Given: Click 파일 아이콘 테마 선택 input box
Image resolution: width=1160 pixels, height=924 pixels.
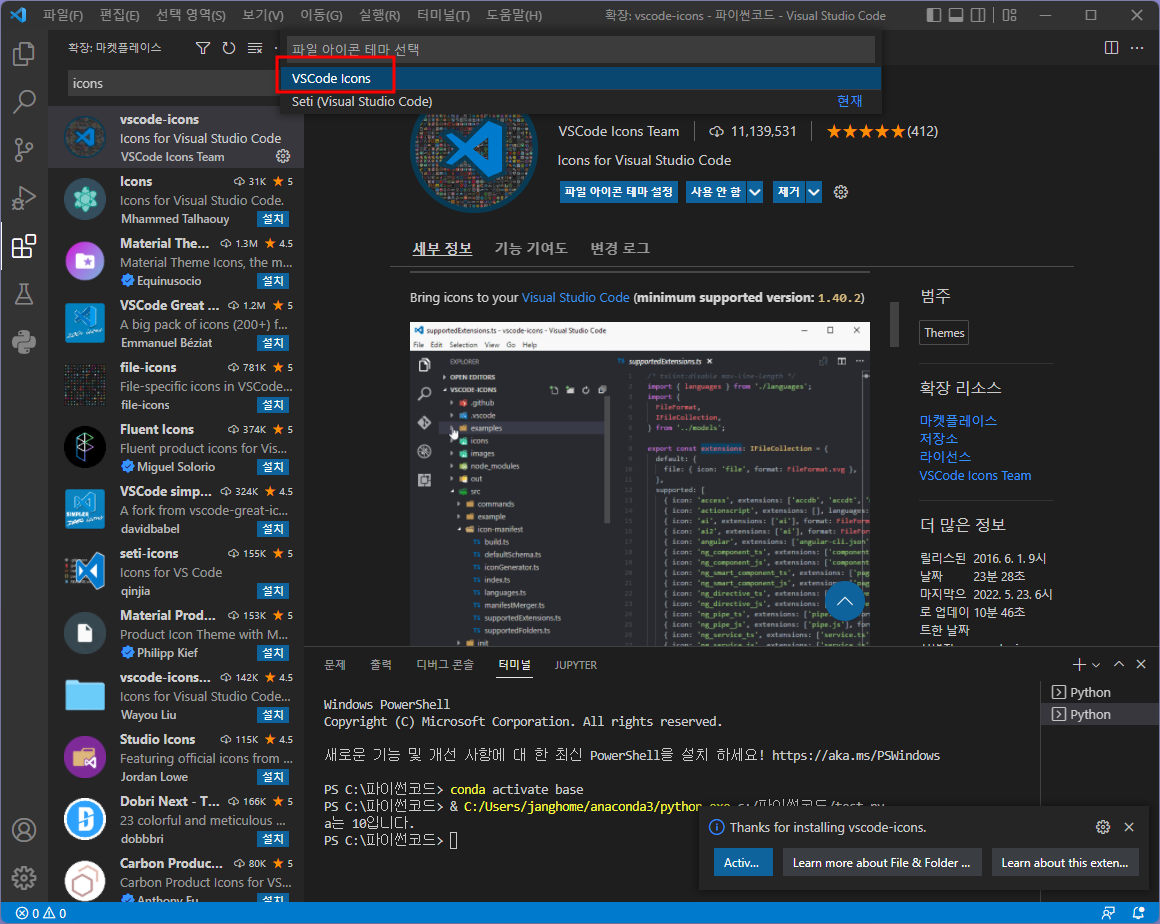Looking at the screenshot, I should (581, 49).
